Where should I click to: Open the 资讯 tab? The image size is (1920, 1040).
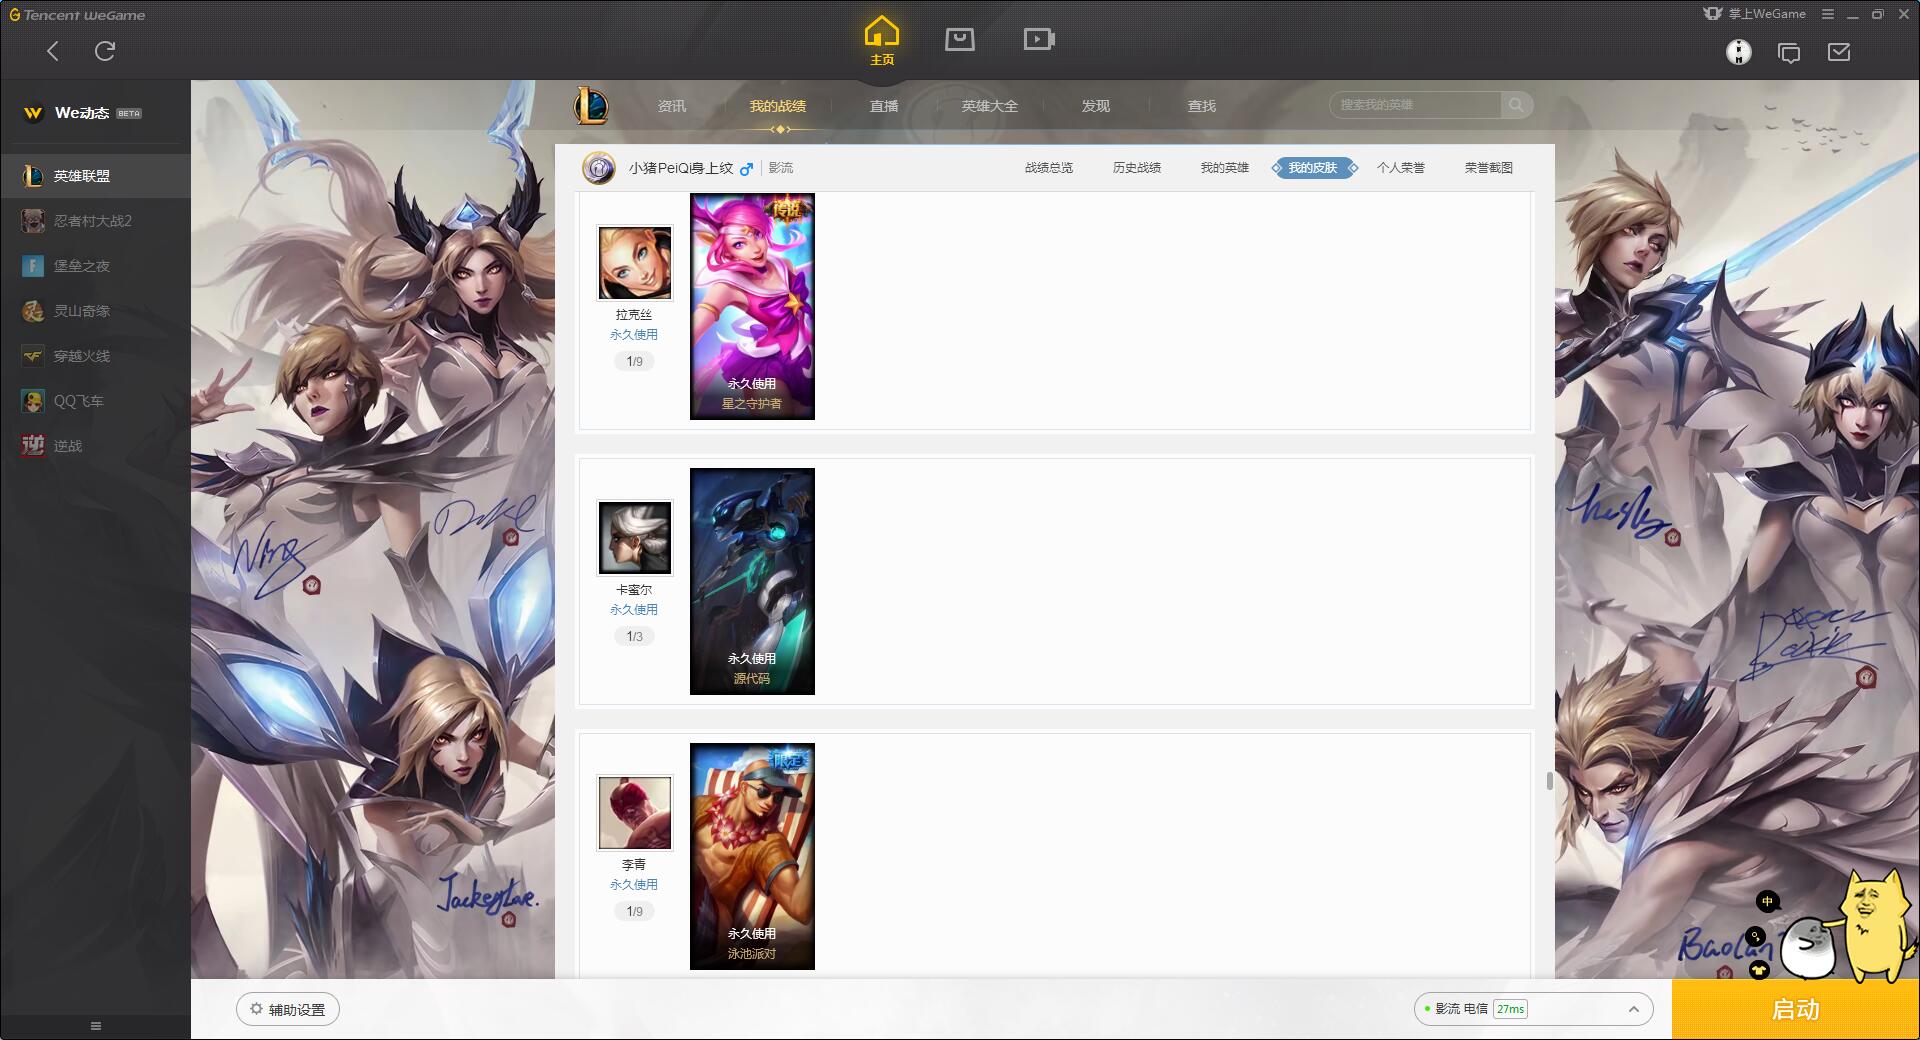pos(672,106)
